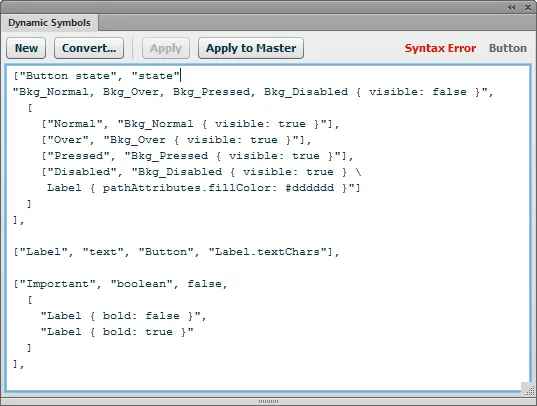This screenshot has width=537, height=406.
Task: Click the greyed-out Apply button
Action: [x=166, y=48]
